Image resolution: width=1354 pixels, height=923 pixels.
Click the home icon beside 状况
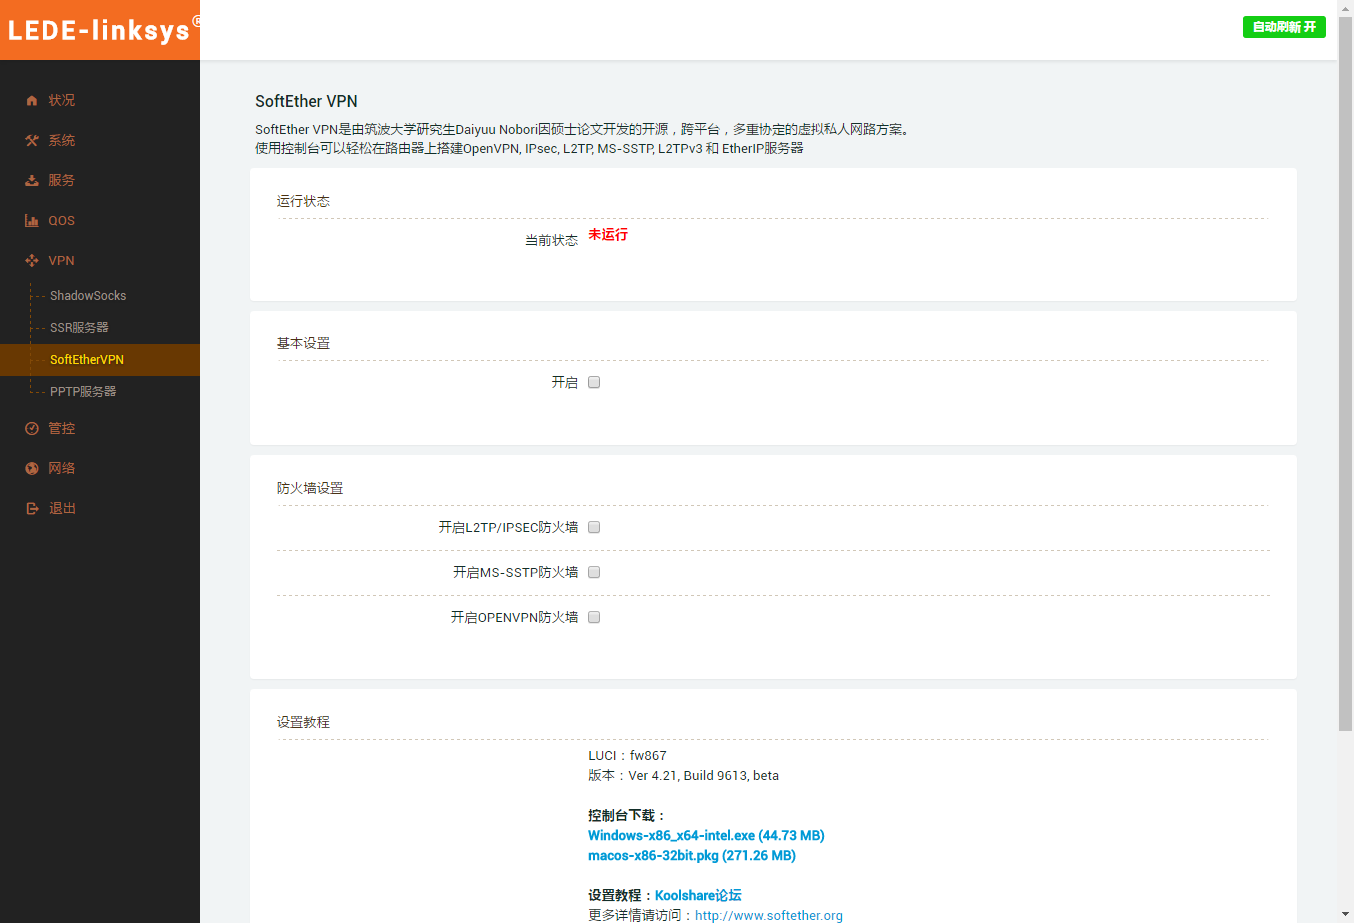[x=32, y=101]
